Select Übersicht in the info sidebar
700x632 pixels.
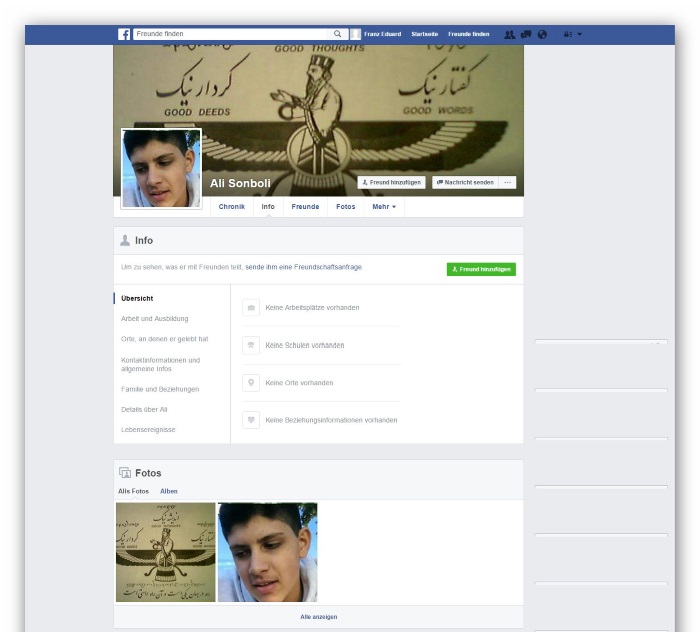[x=137, y=298]
